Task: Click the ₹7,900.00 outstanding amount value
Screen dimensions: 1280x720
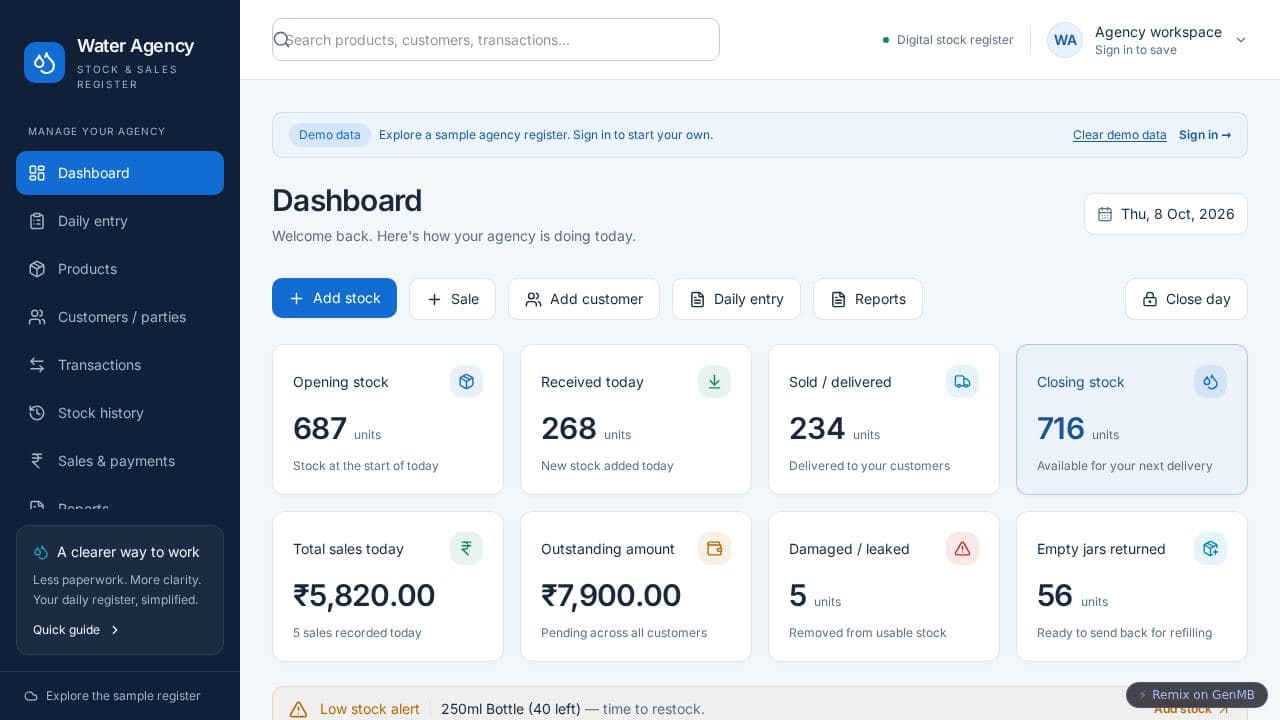Action: coord(611,595)
